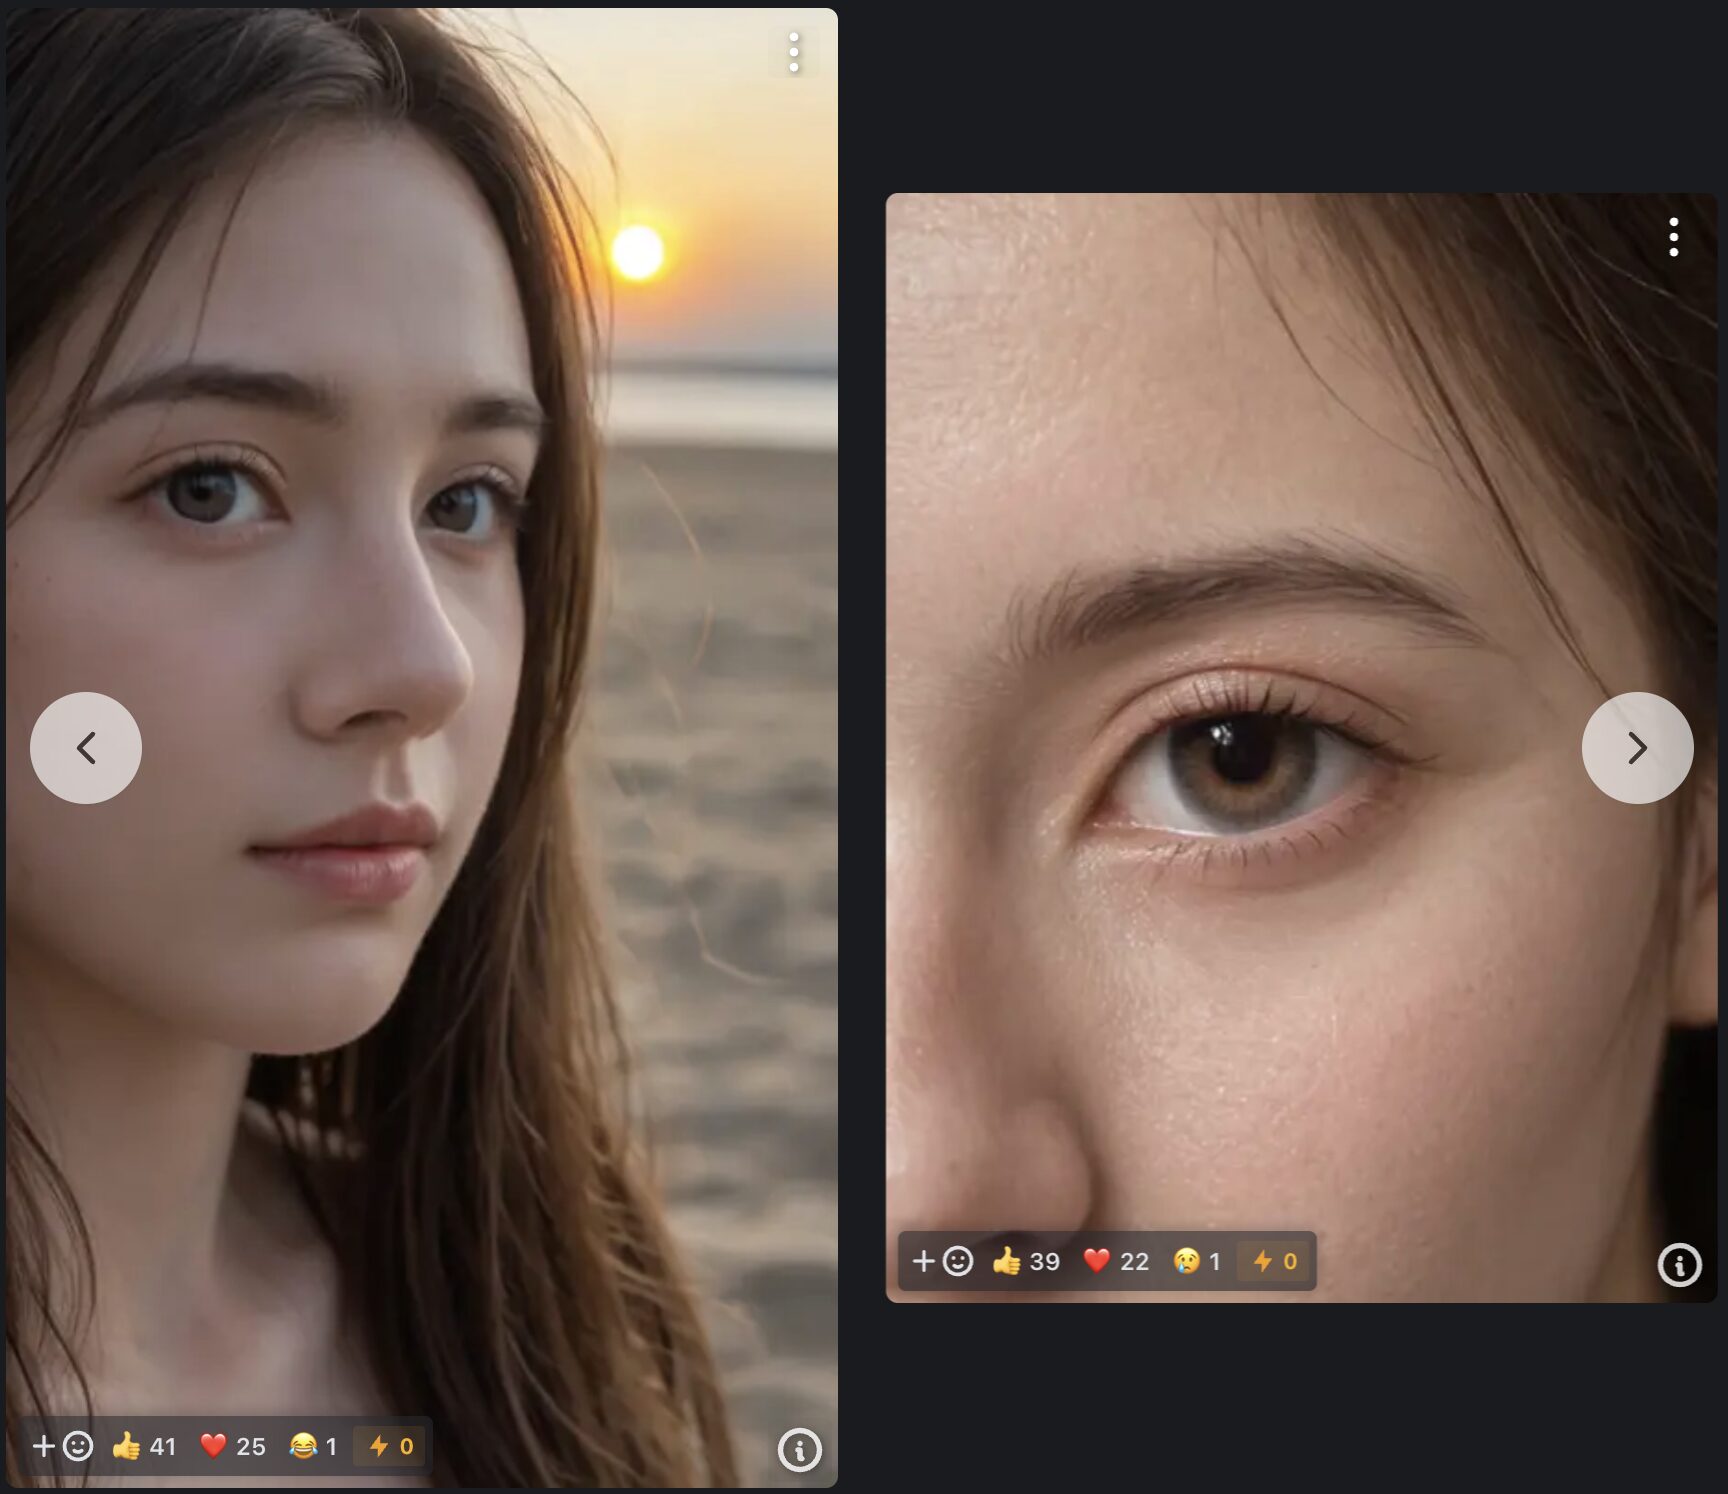Open the three-dot menu on the eye close-up
Screen dimensions: 1728x1494
coord(1673,237)
